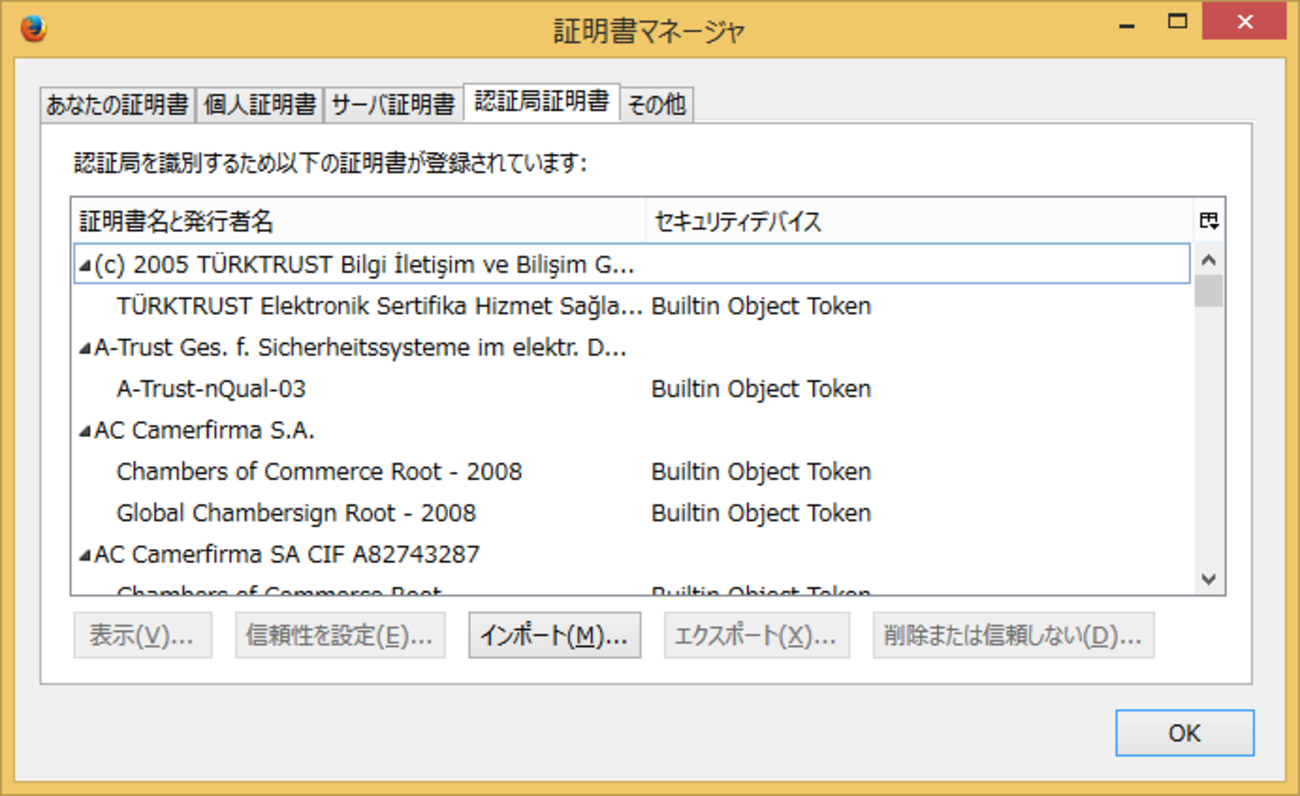Collapse the A-Trust Ges. f. Sicherheitssysteme group
This screenshot has width=1300, height=796.
click(85, 349)
